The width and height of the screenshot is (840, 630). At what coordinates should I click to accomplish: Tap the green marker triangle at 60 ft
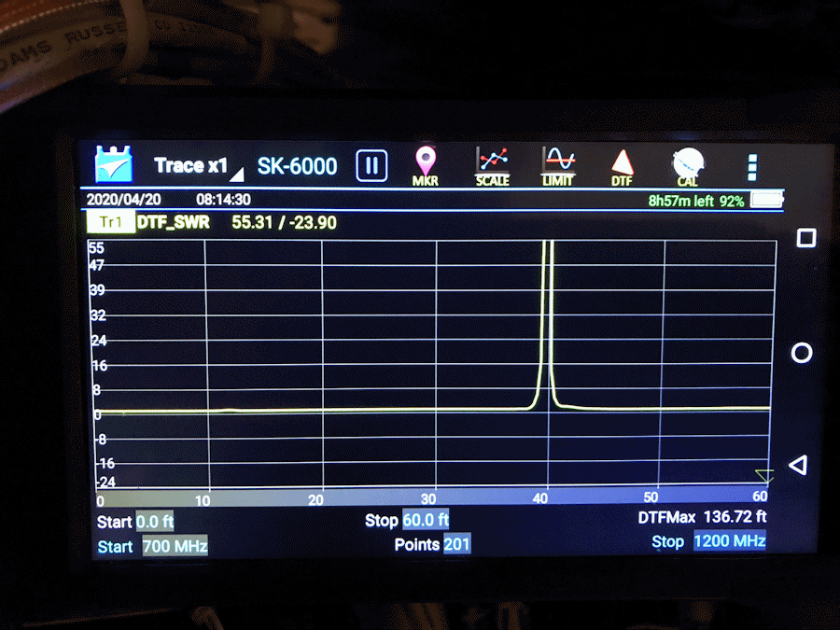point(763,474)
